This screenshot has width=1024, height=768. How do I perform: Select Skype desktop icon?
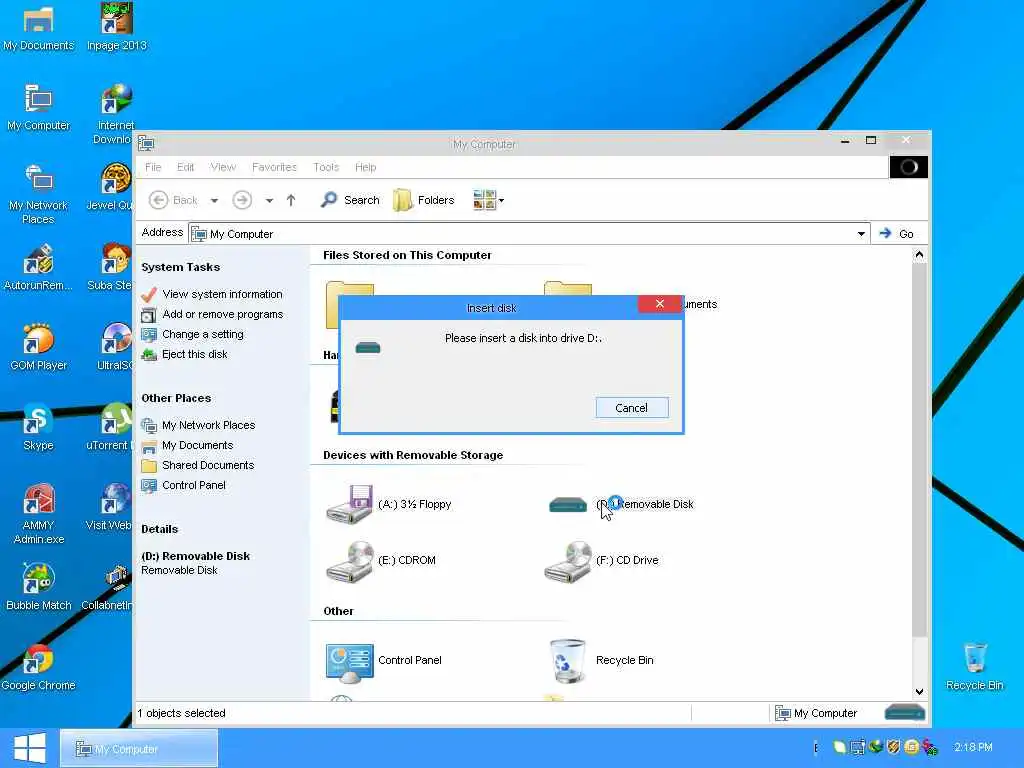(39, 428)
